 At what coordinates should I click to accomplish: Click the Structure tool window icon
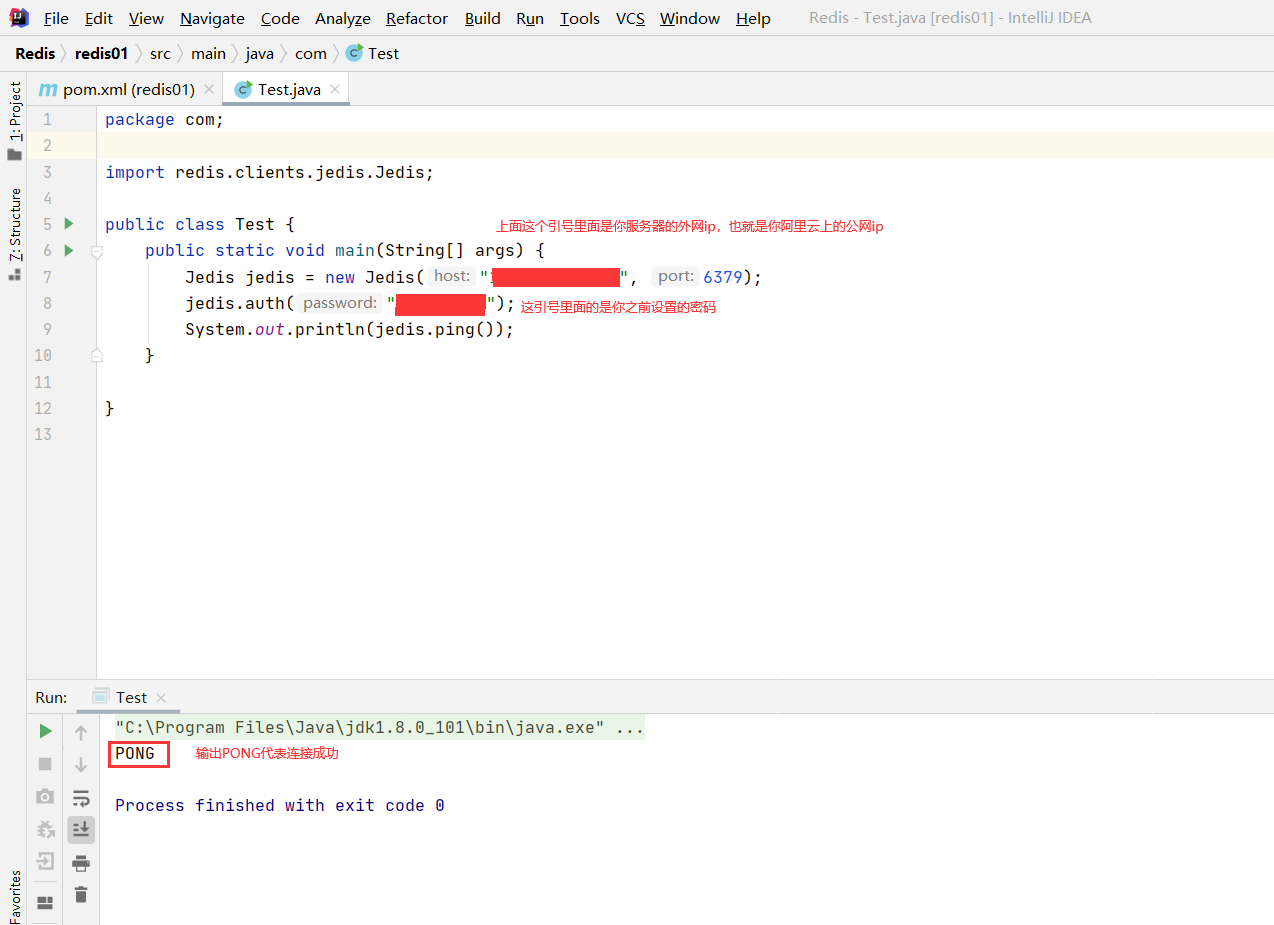14,274
